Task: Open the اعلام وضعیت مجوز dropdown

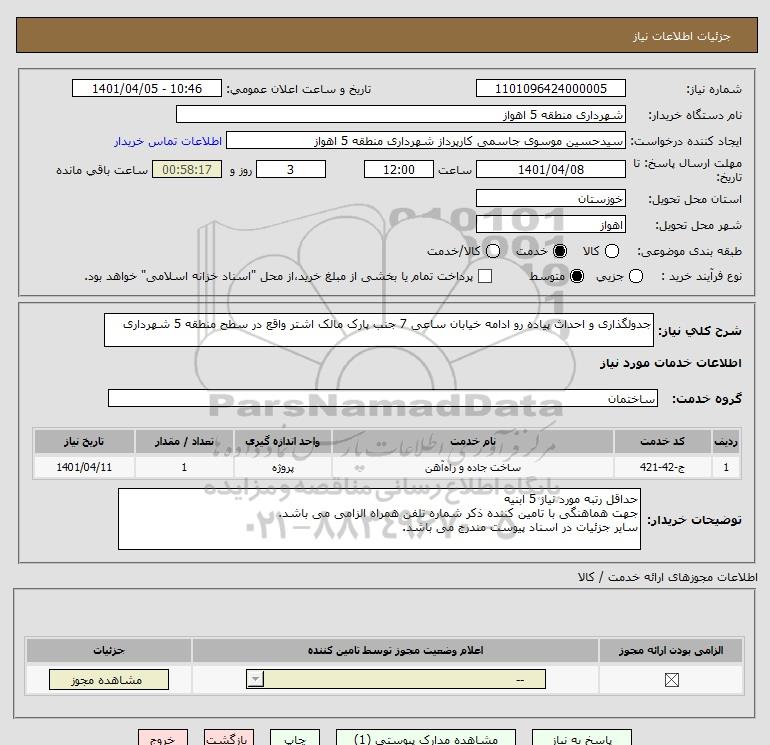Action: click(x=396, y=679)
